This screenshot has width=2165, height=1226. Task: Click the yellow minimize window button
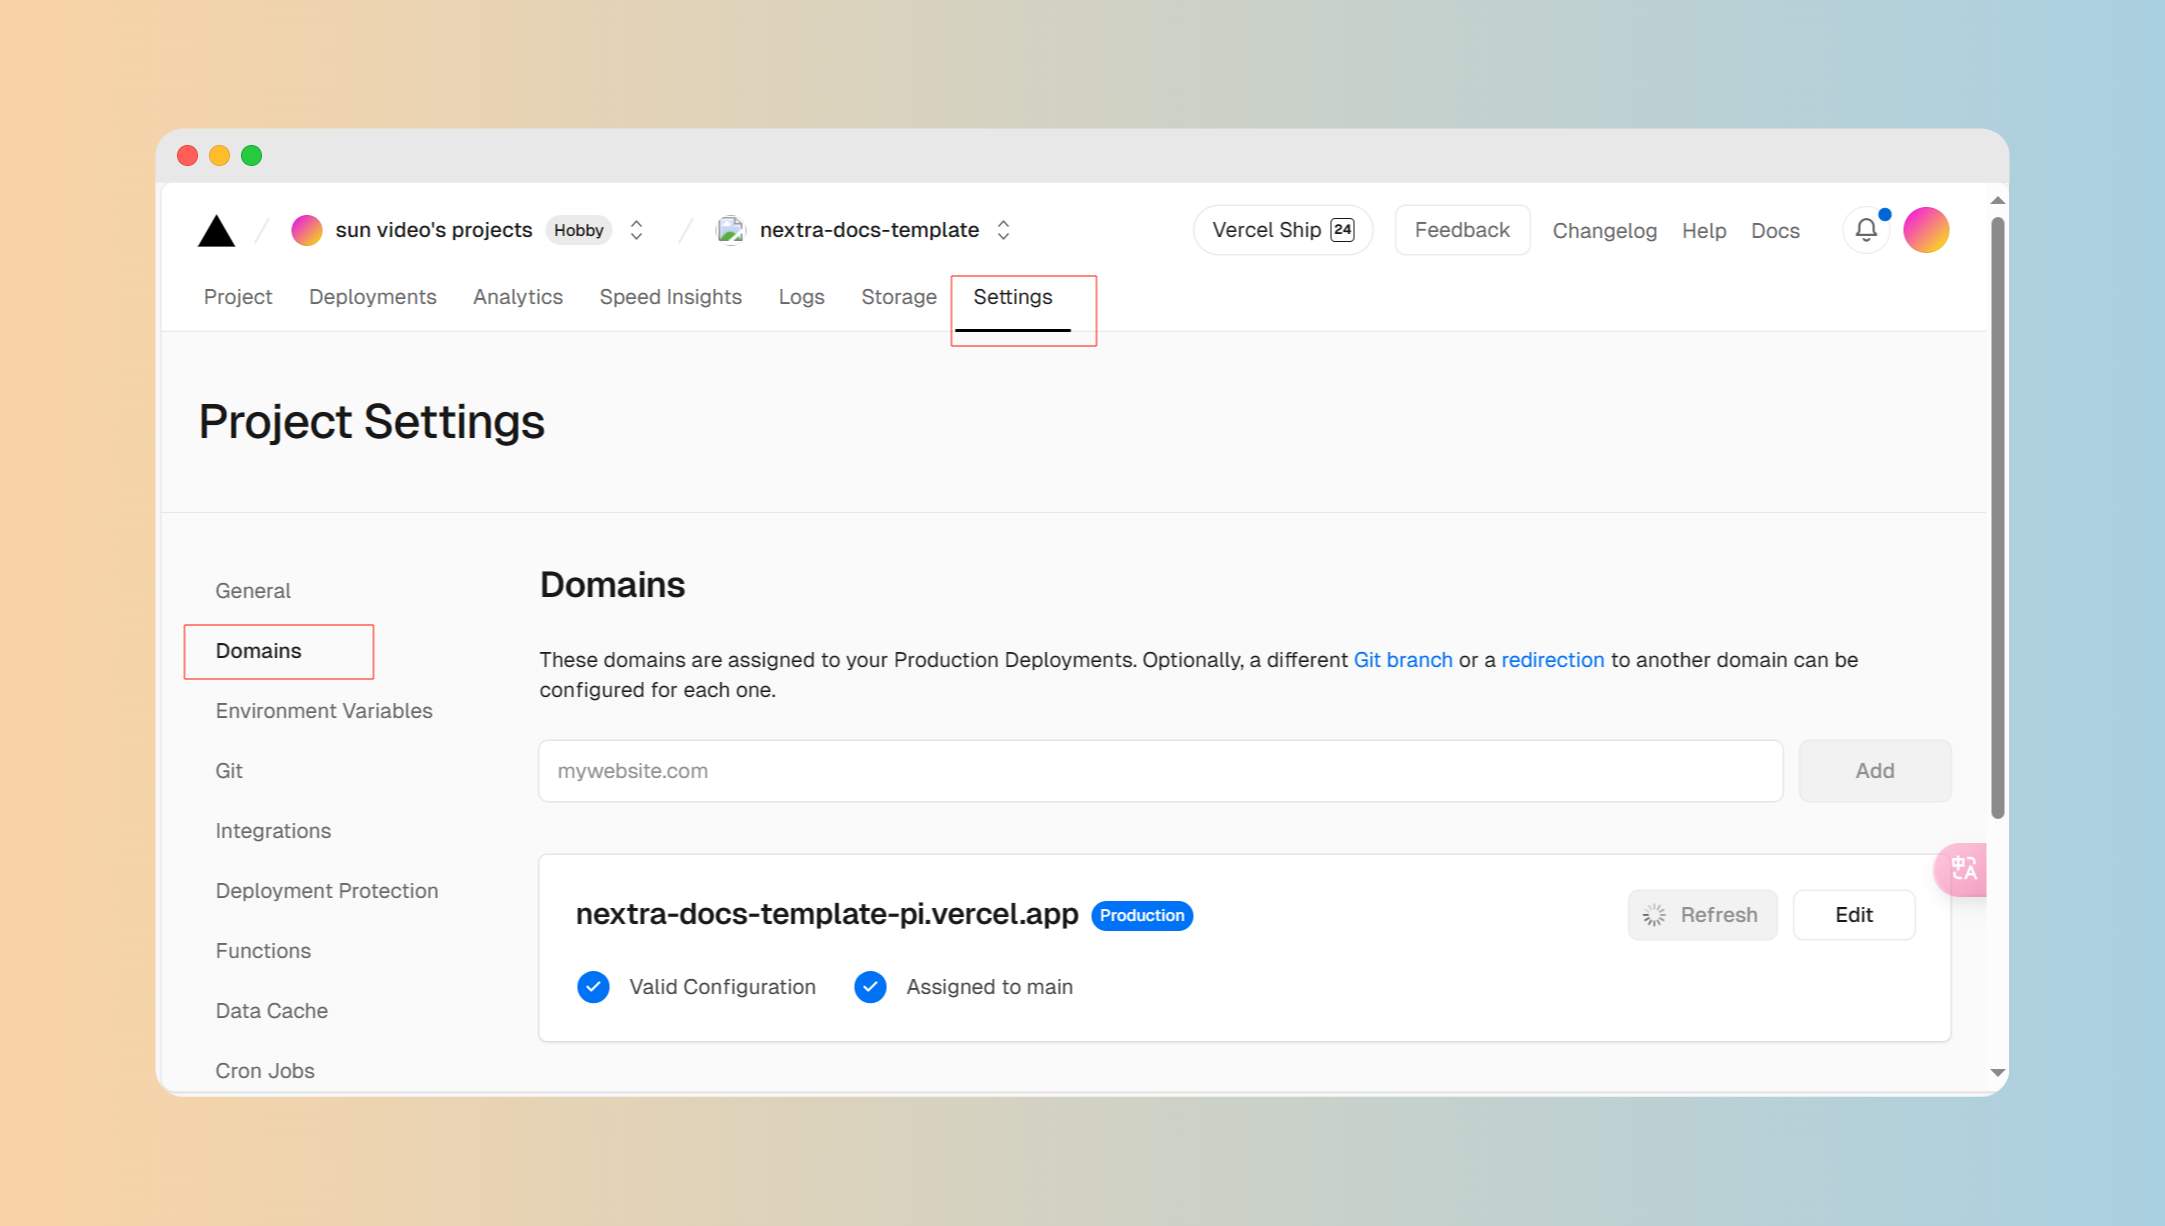pos(219,155)
